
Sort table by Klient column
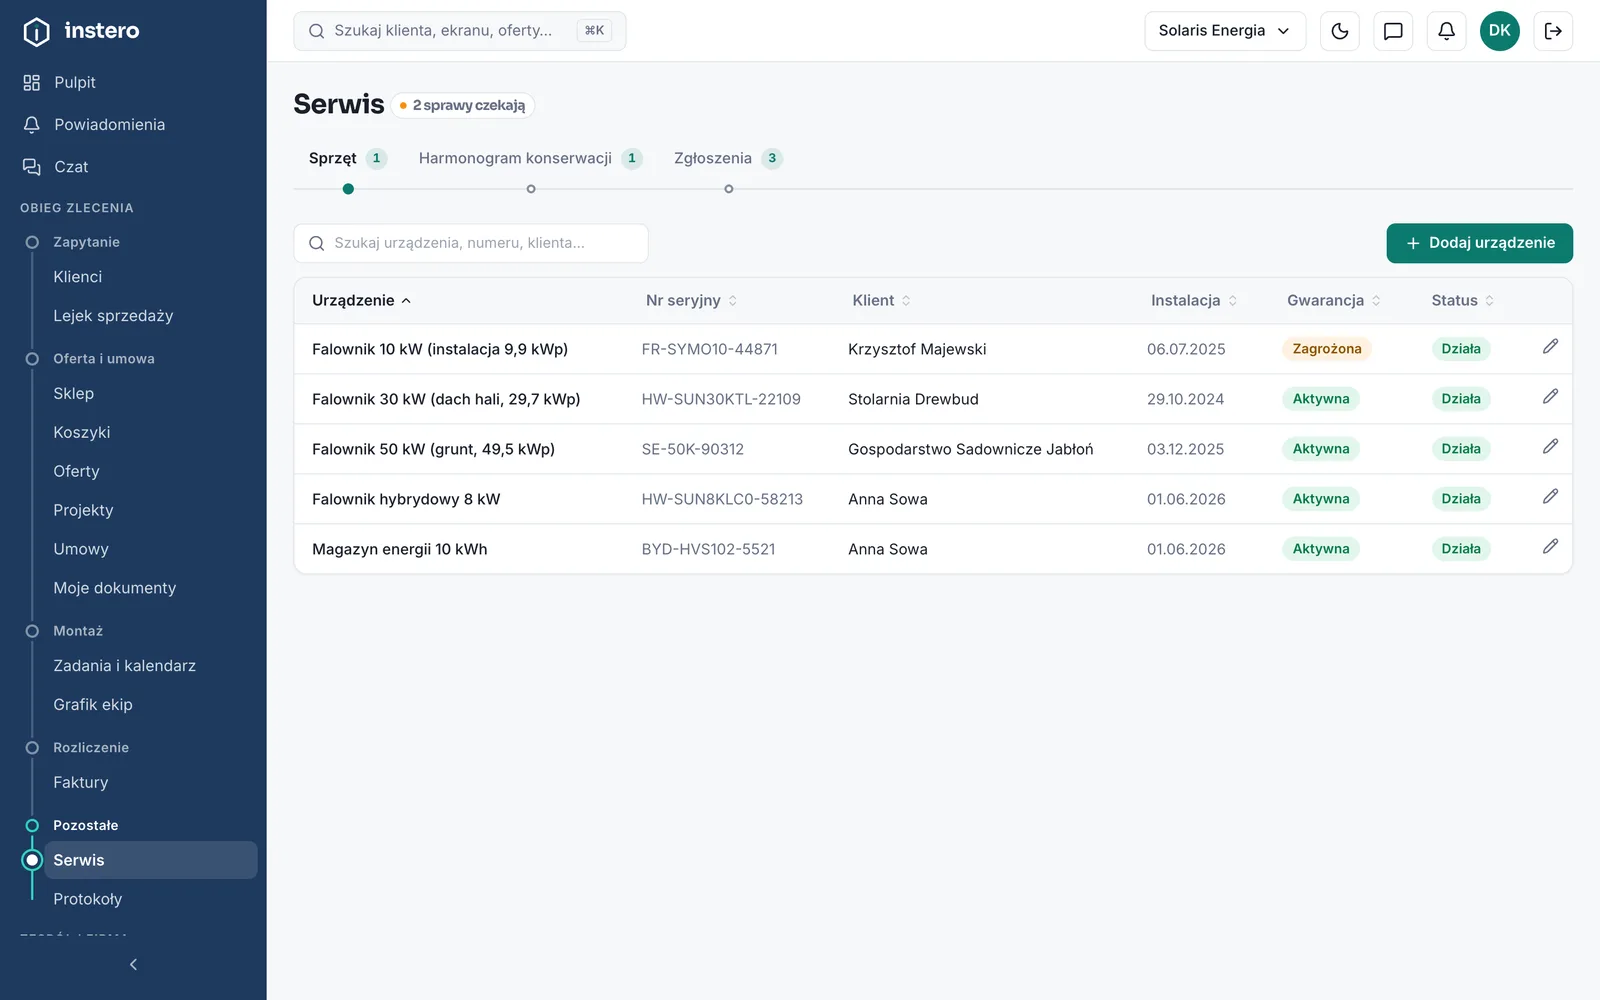pos(881,300)
